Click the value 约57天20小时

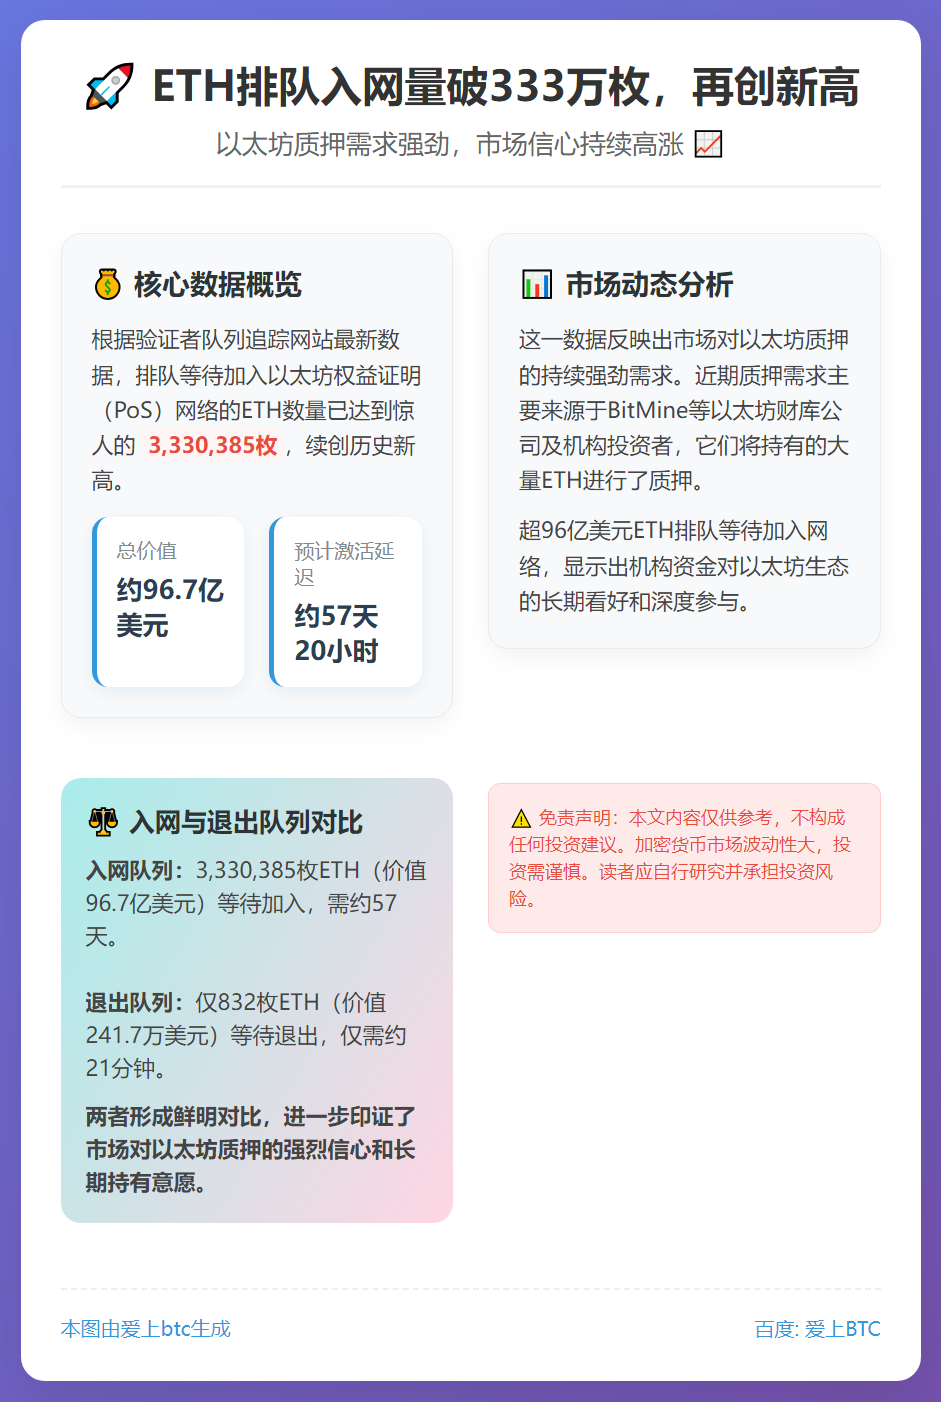(x=337, y=634)
